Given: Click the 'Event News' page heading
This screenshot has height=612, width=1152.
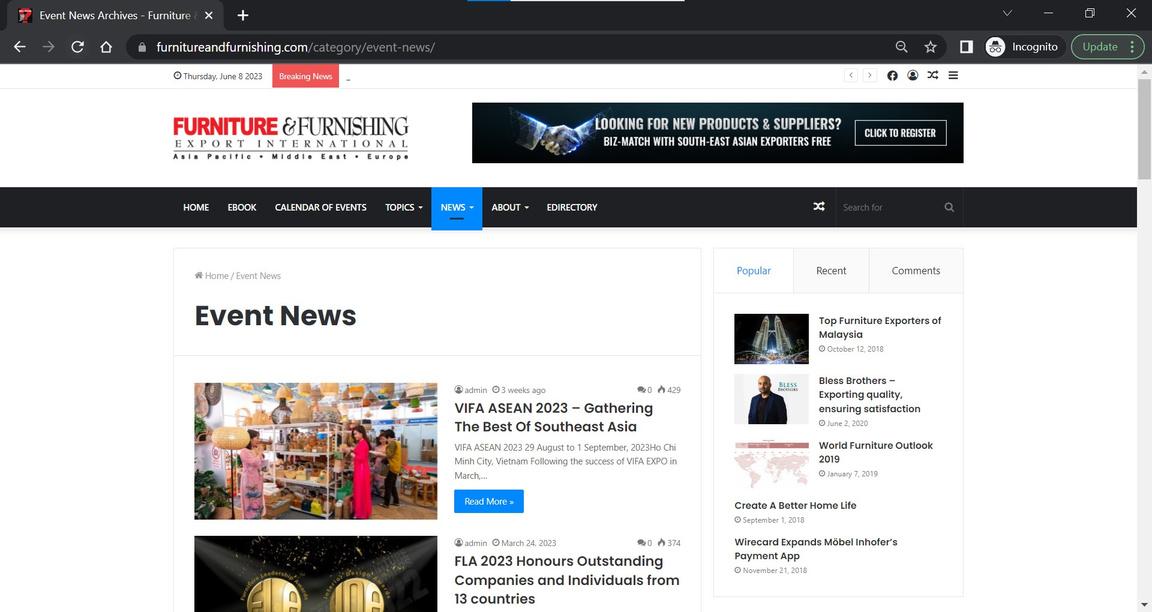Looking at the screenshot, I should point(276,316).
